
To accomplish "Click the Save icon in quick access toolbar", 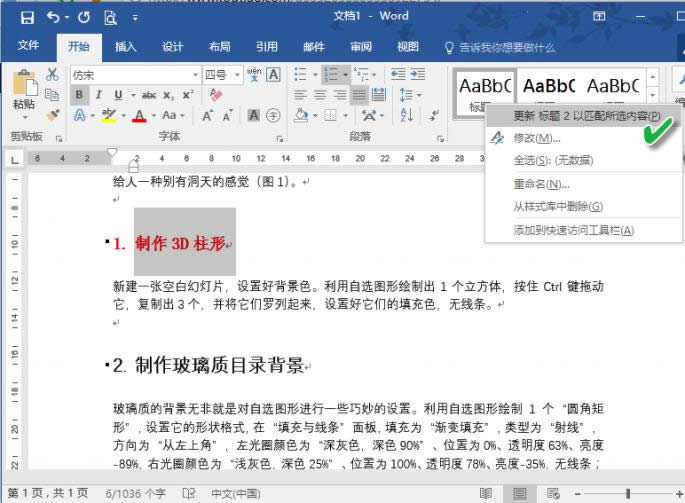I will click(26, 17).
